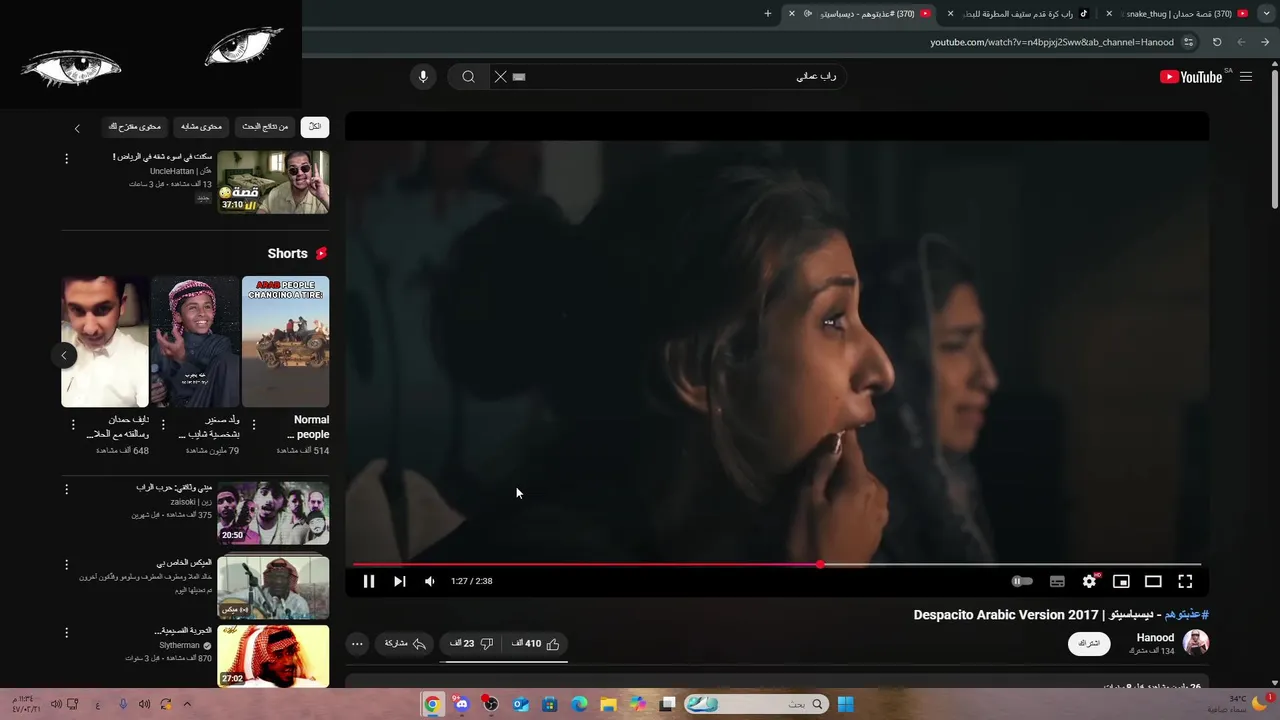Open the on-screen keyboard icon in search
This screenshot has height=720, width=1280.
(519, 77)
